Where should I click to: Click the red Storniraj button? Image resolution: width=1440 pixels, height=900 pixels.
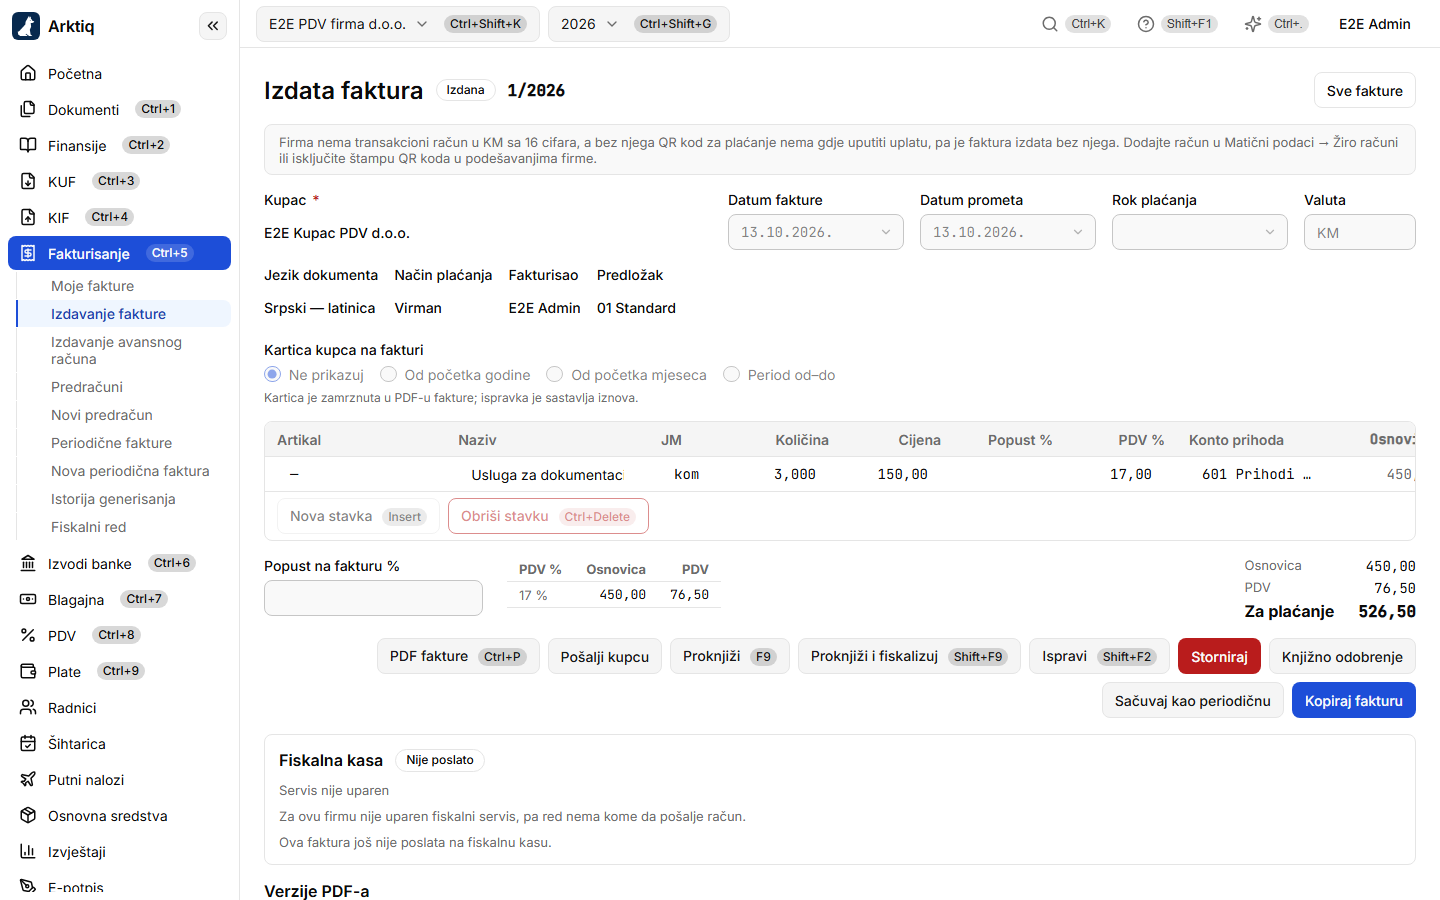1219,656
